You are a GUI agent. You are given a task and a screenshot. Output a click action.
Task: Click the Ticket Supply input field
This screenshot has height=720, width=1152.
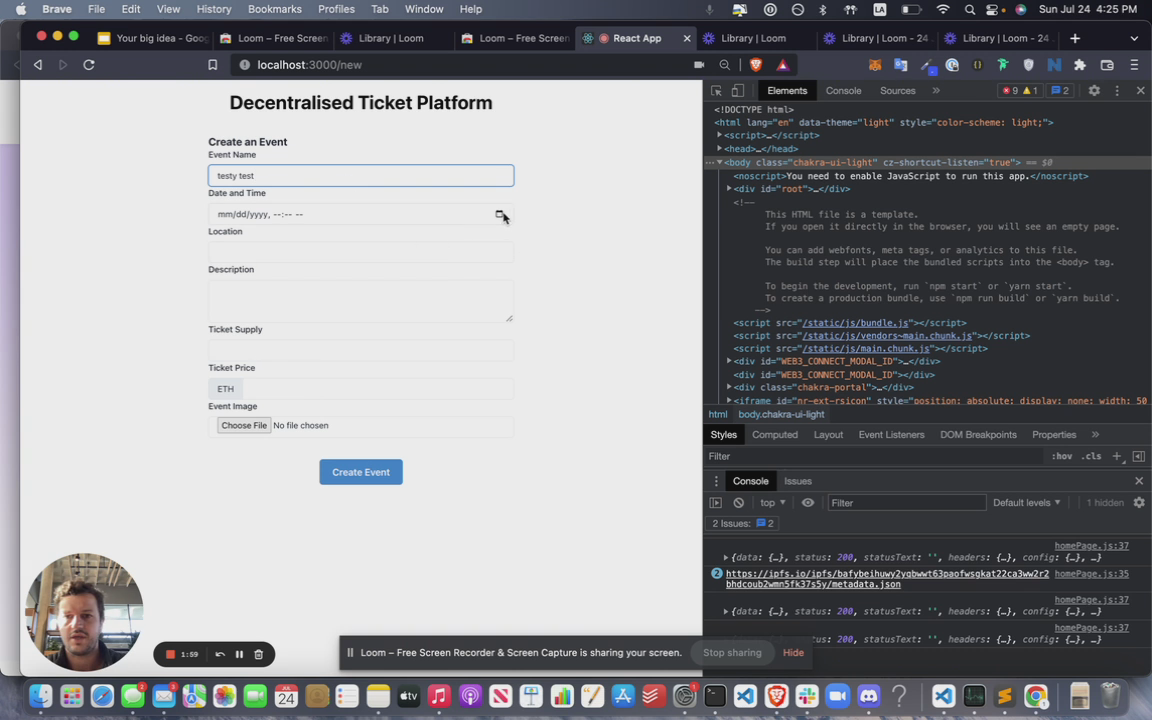tap(361, 350)
